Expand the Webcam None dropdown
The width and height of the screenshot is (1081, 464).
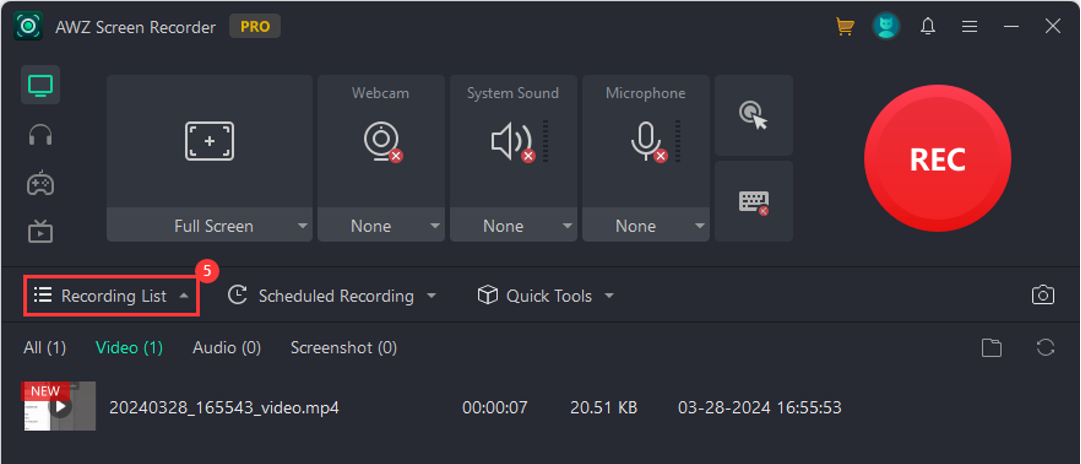tap(434, 226)
